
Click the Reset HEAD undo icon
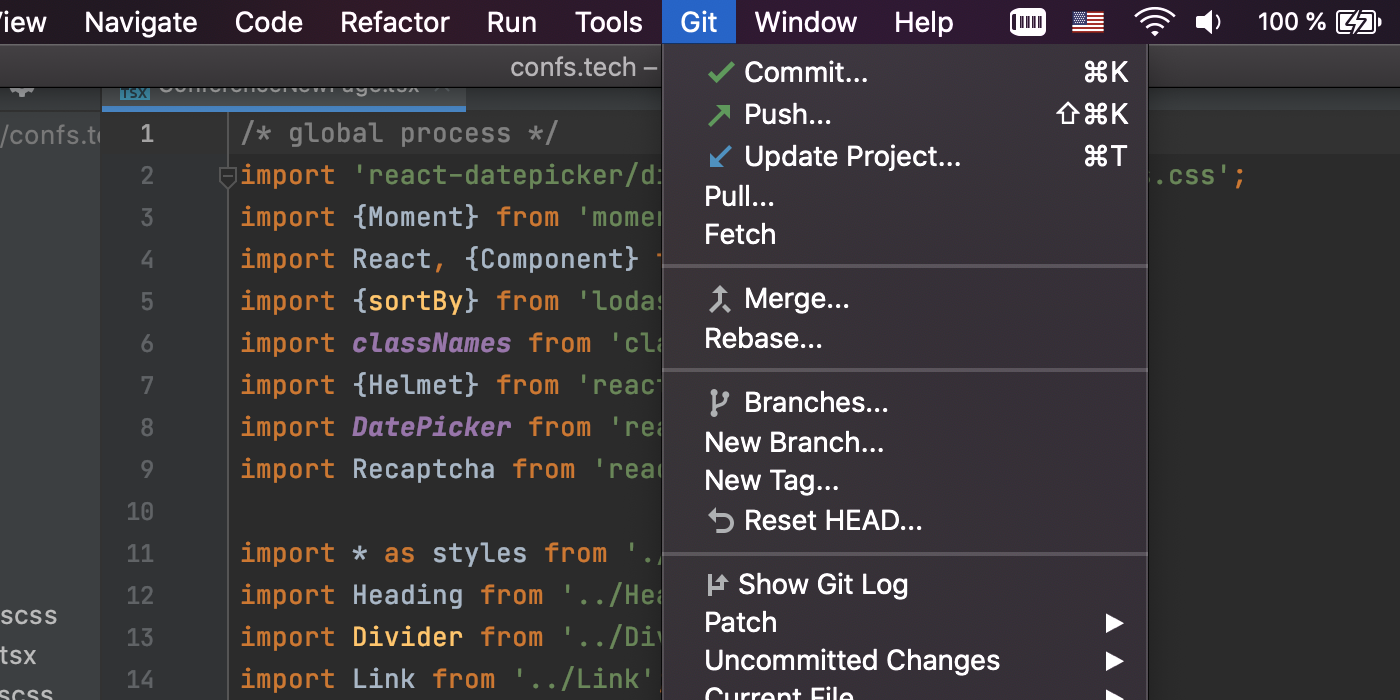(x=720, y=521)
